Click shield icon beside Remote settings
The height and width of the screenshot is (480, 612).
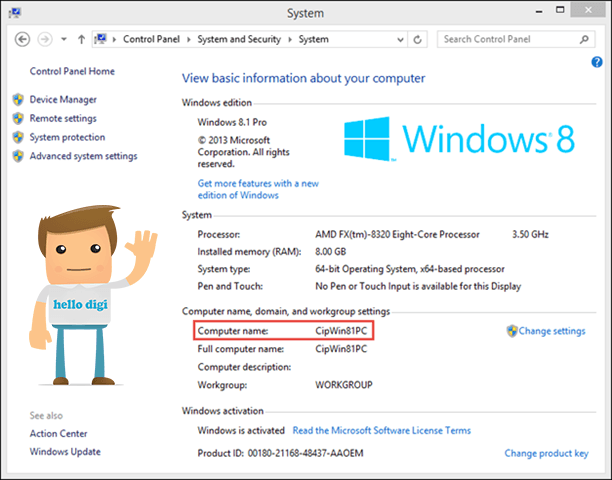(x=18, y=118)
